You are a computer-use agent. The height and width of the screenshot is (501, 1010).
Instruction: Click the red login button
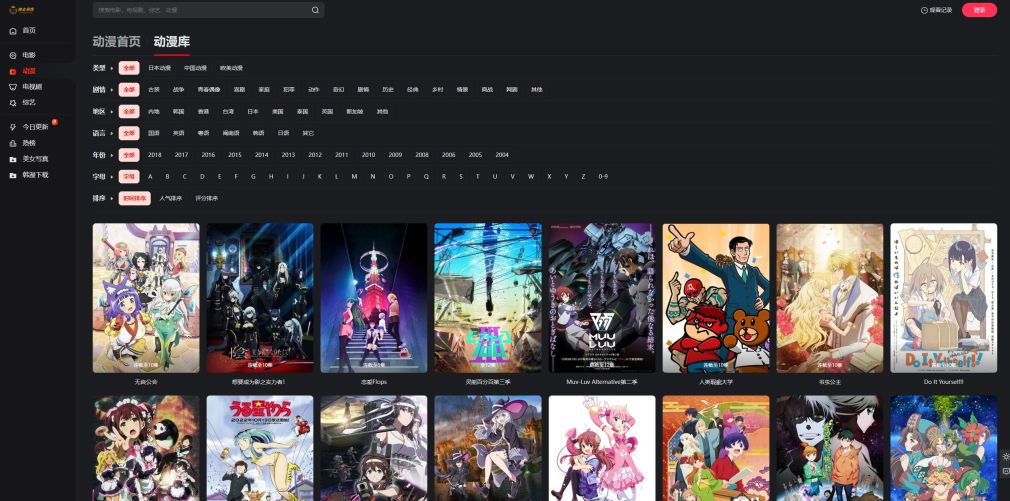click(979, 10)
